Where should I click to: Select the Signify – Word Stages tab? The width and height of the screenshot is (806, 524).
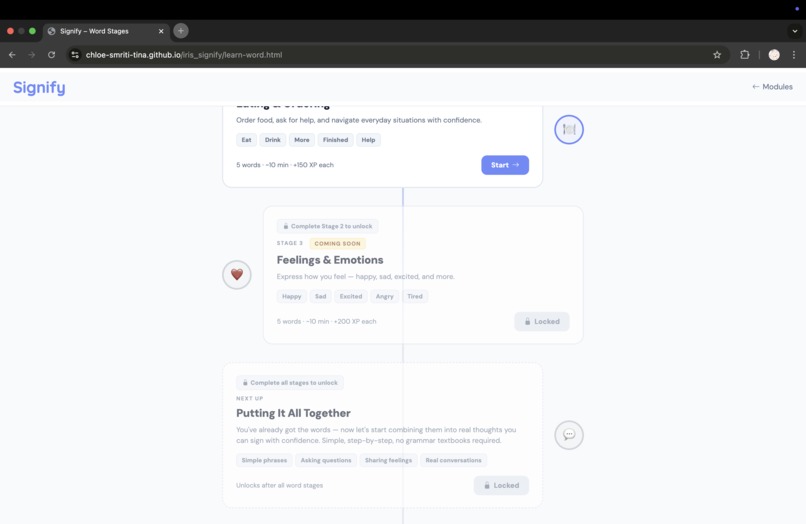click(106, 31)
